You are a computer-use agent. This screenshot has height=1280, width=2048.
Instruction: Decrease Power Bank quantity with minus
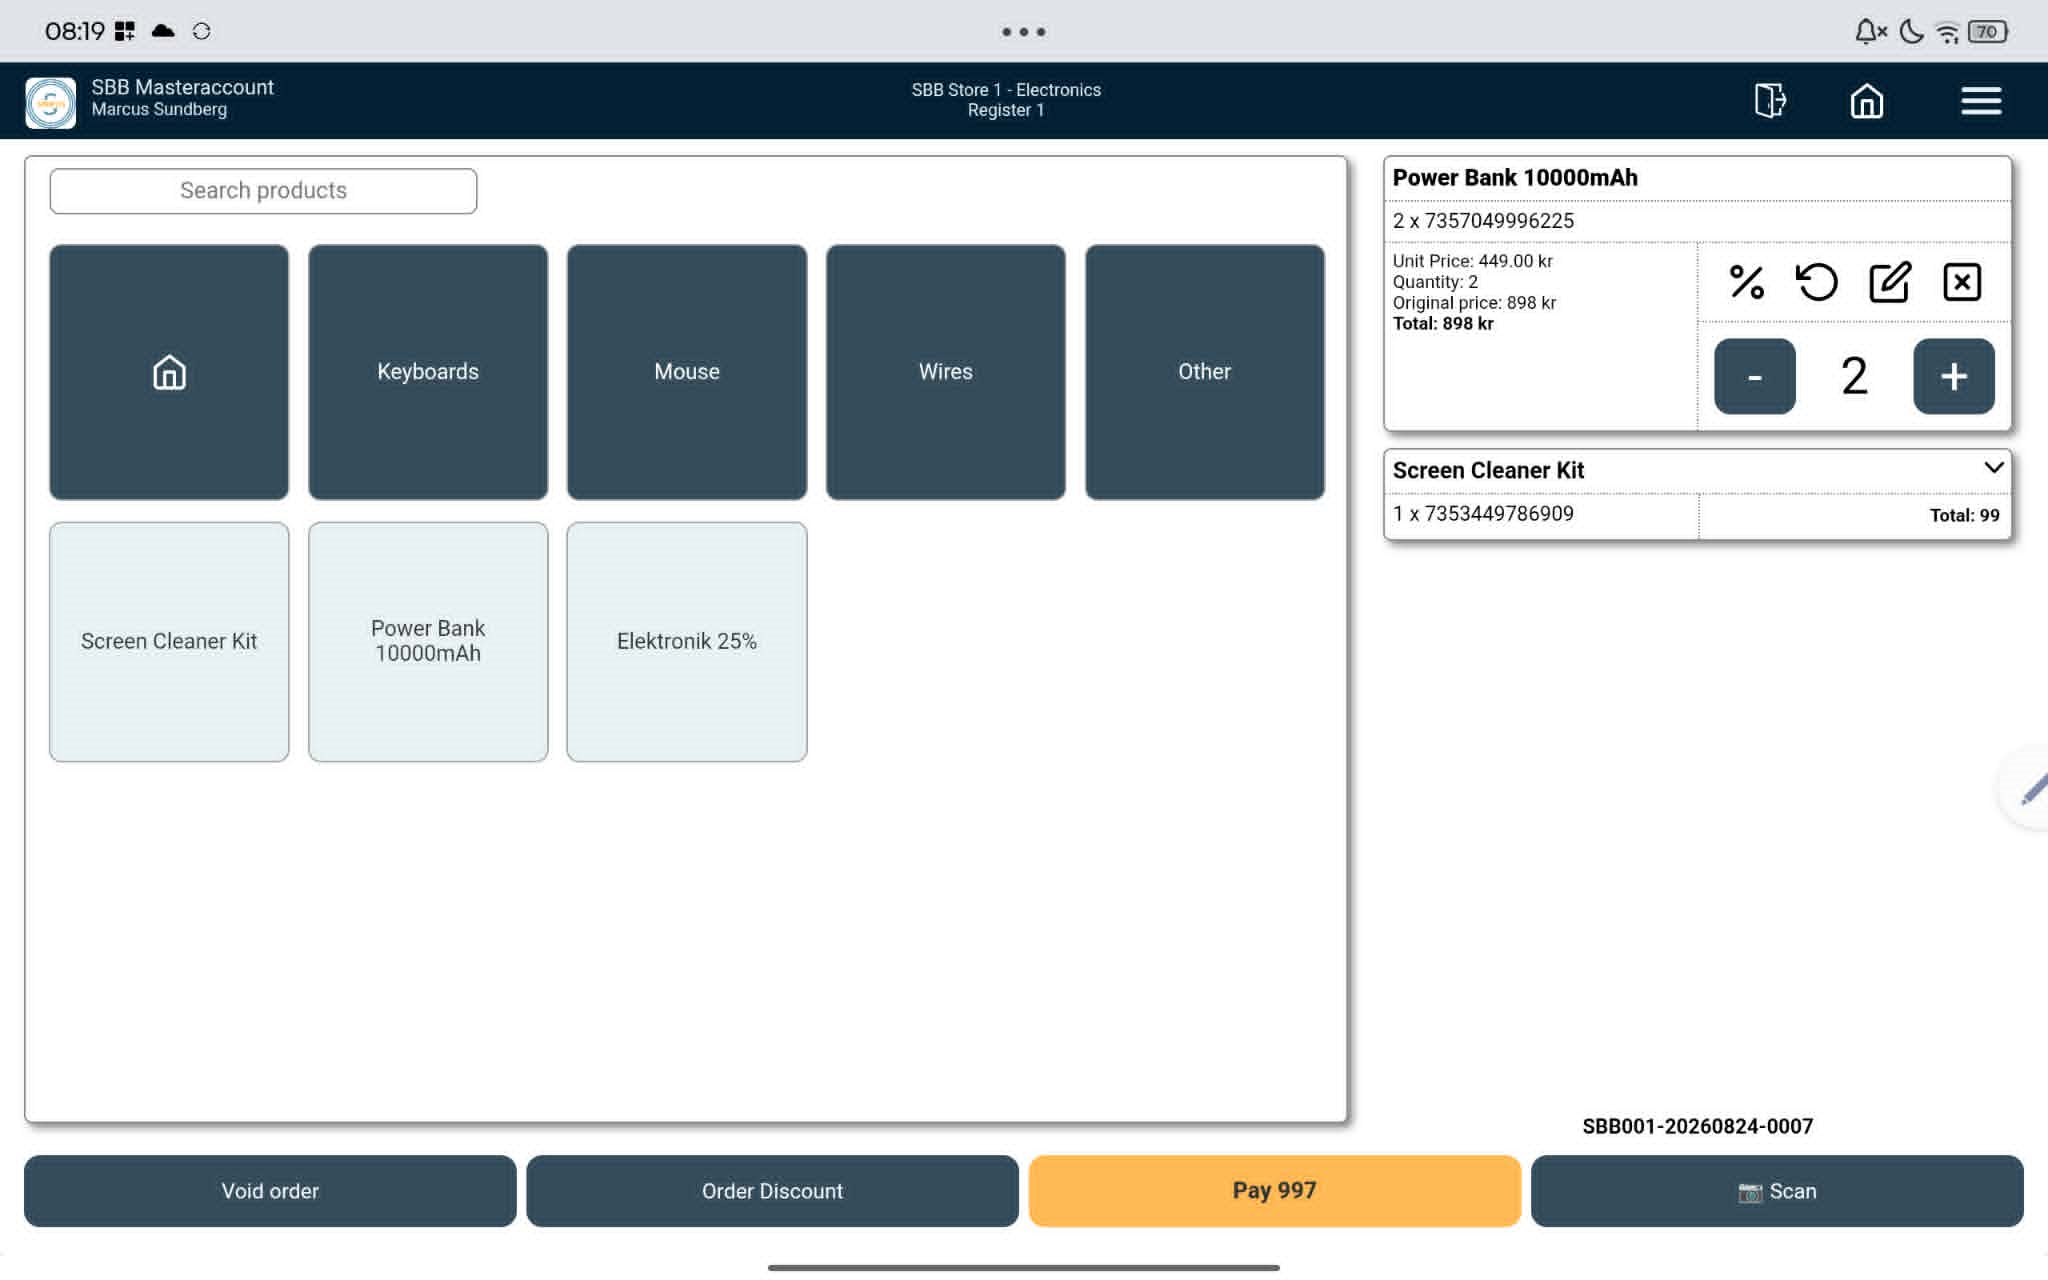coord(1754,376)
